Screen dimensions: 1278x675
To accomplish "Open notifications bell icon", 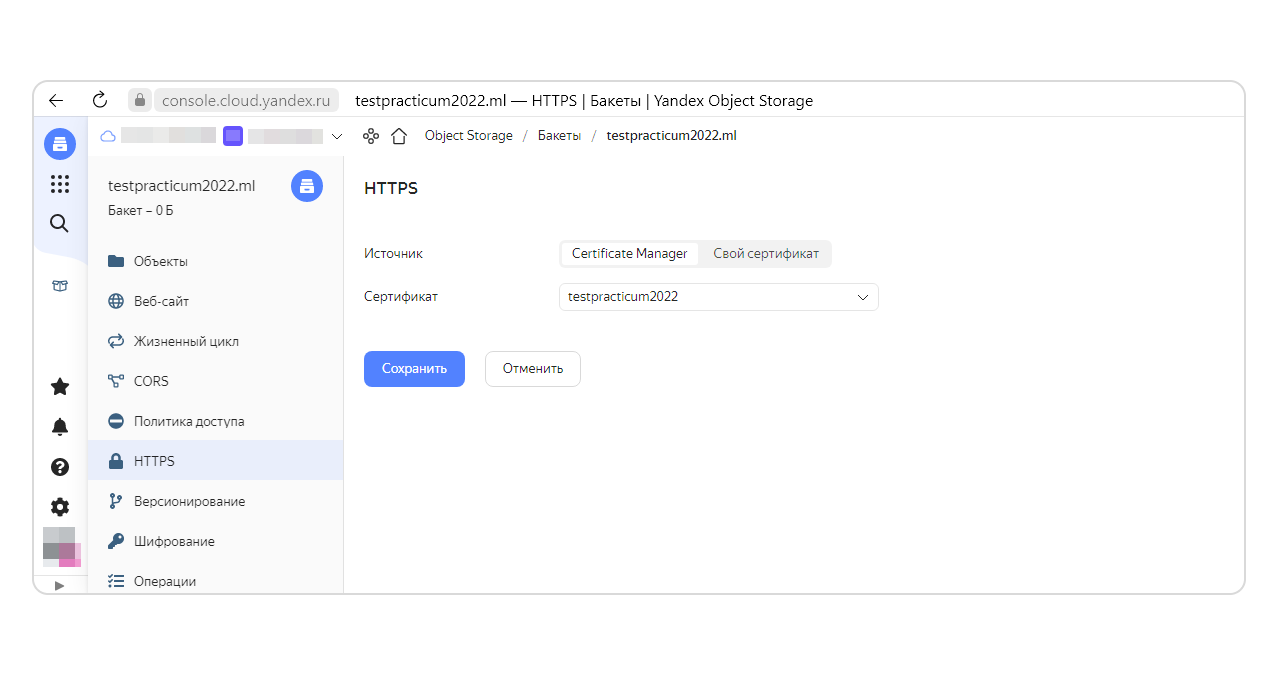I will (60, 427).
